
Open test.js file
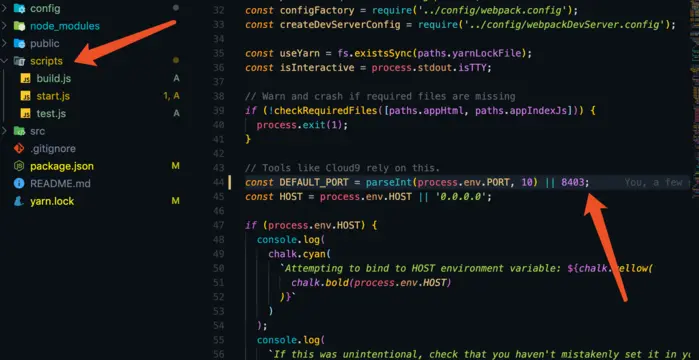[x=51, y=113]
